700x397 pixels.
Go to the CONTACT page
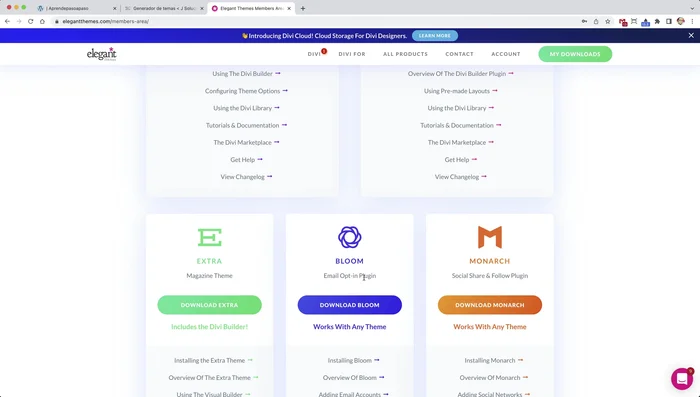[459, 54]
